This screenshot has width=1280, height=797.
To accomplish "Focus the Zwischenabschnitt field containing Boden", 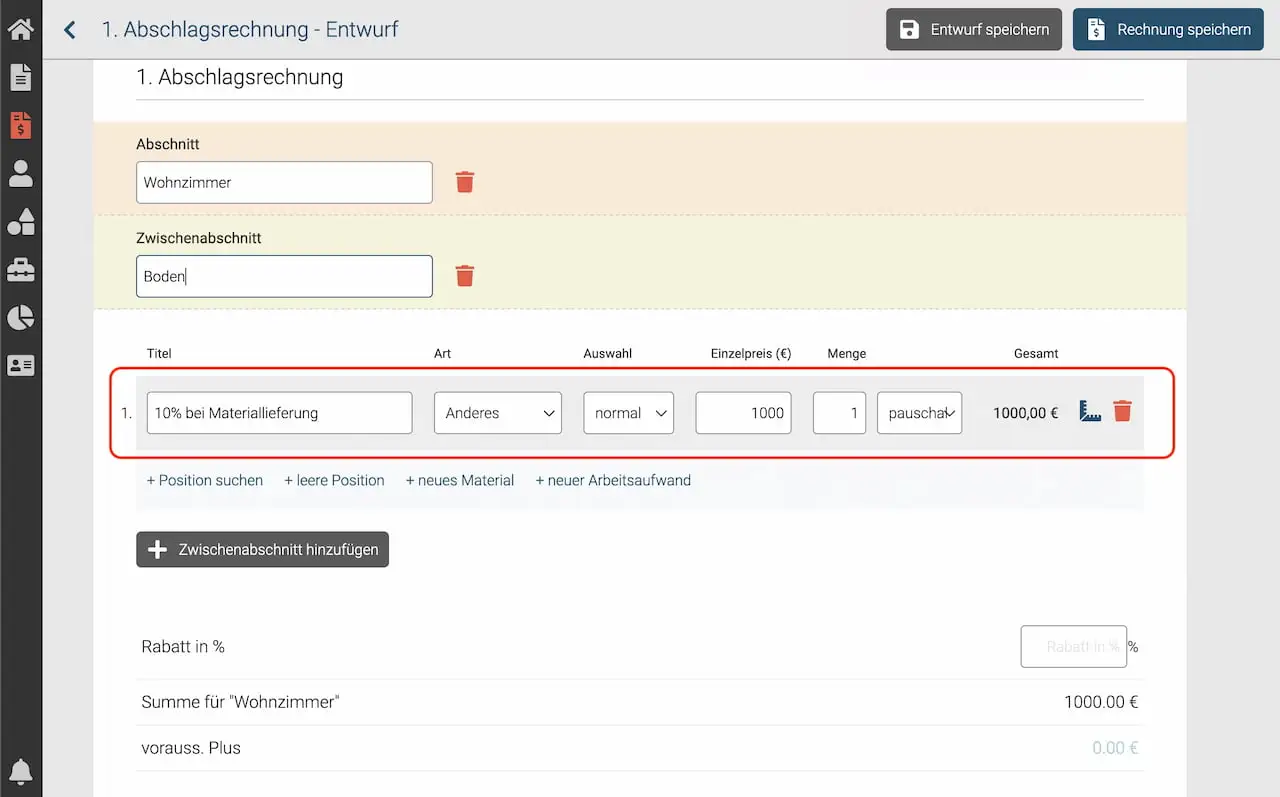I will tap(285, 276).
